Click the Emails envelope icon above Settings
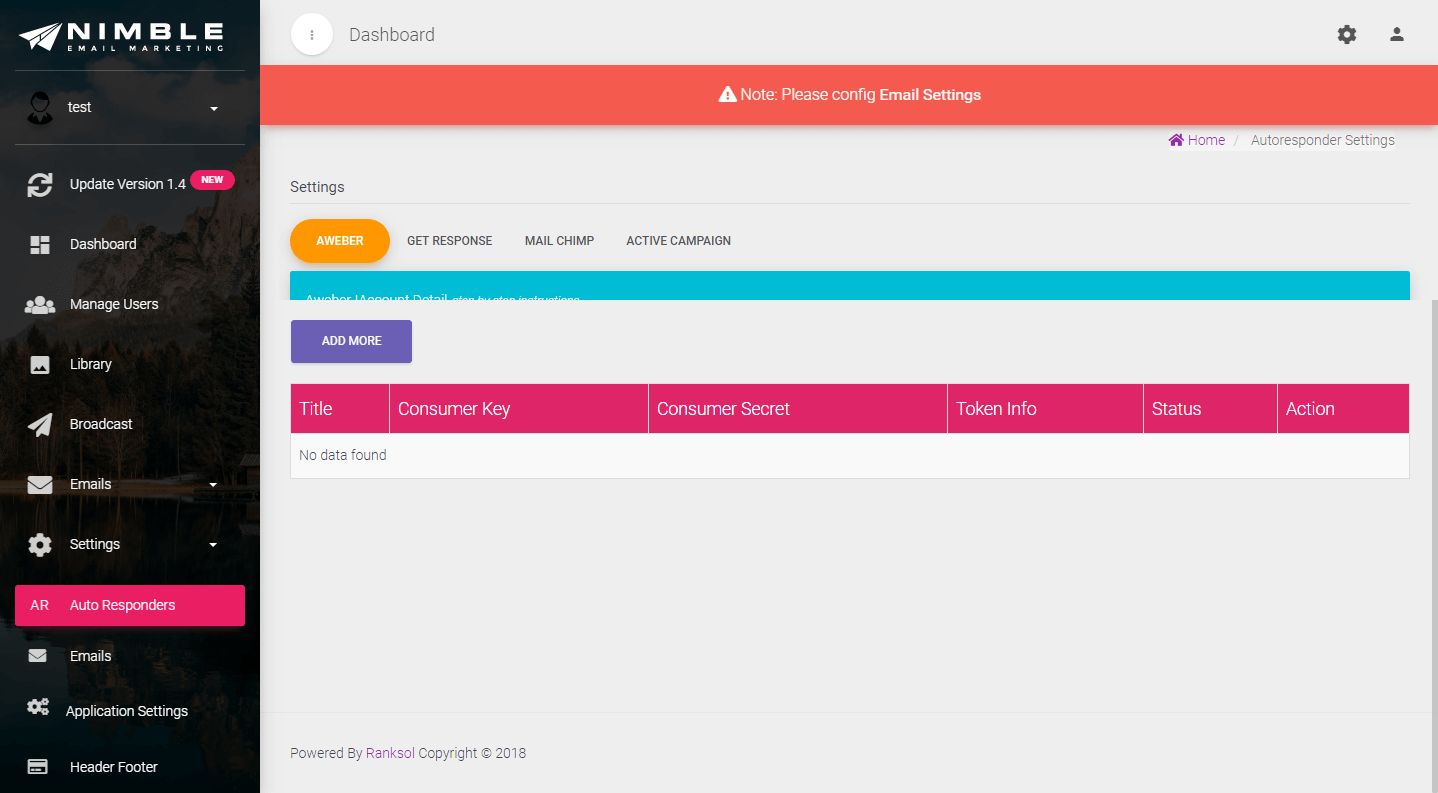Image resolution: width=1438 pixels, height=793 pixels. pyautogui.click(x=40, y=485)
